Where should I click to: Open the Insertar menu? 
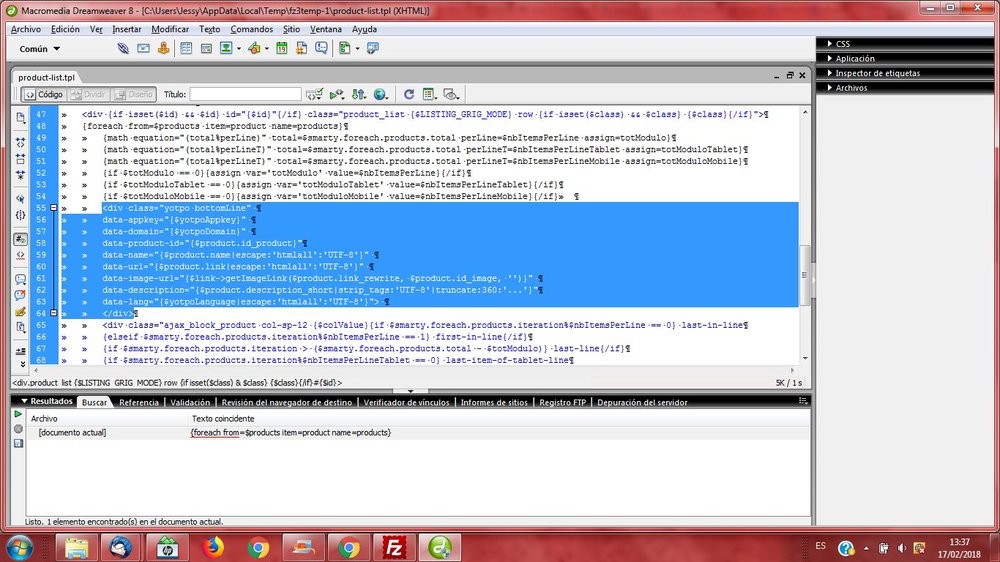pos(127,29)
